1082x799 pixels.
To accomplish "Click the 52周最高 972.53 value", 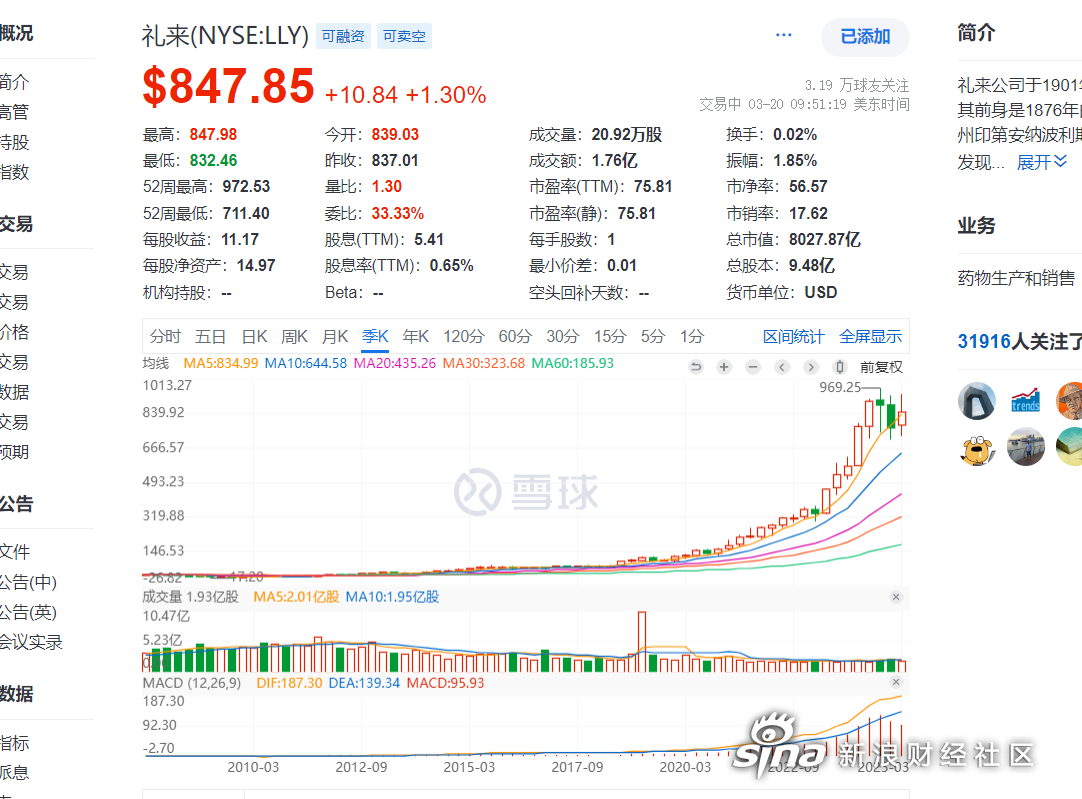I will pyautogui.click(x=246, y=187).
